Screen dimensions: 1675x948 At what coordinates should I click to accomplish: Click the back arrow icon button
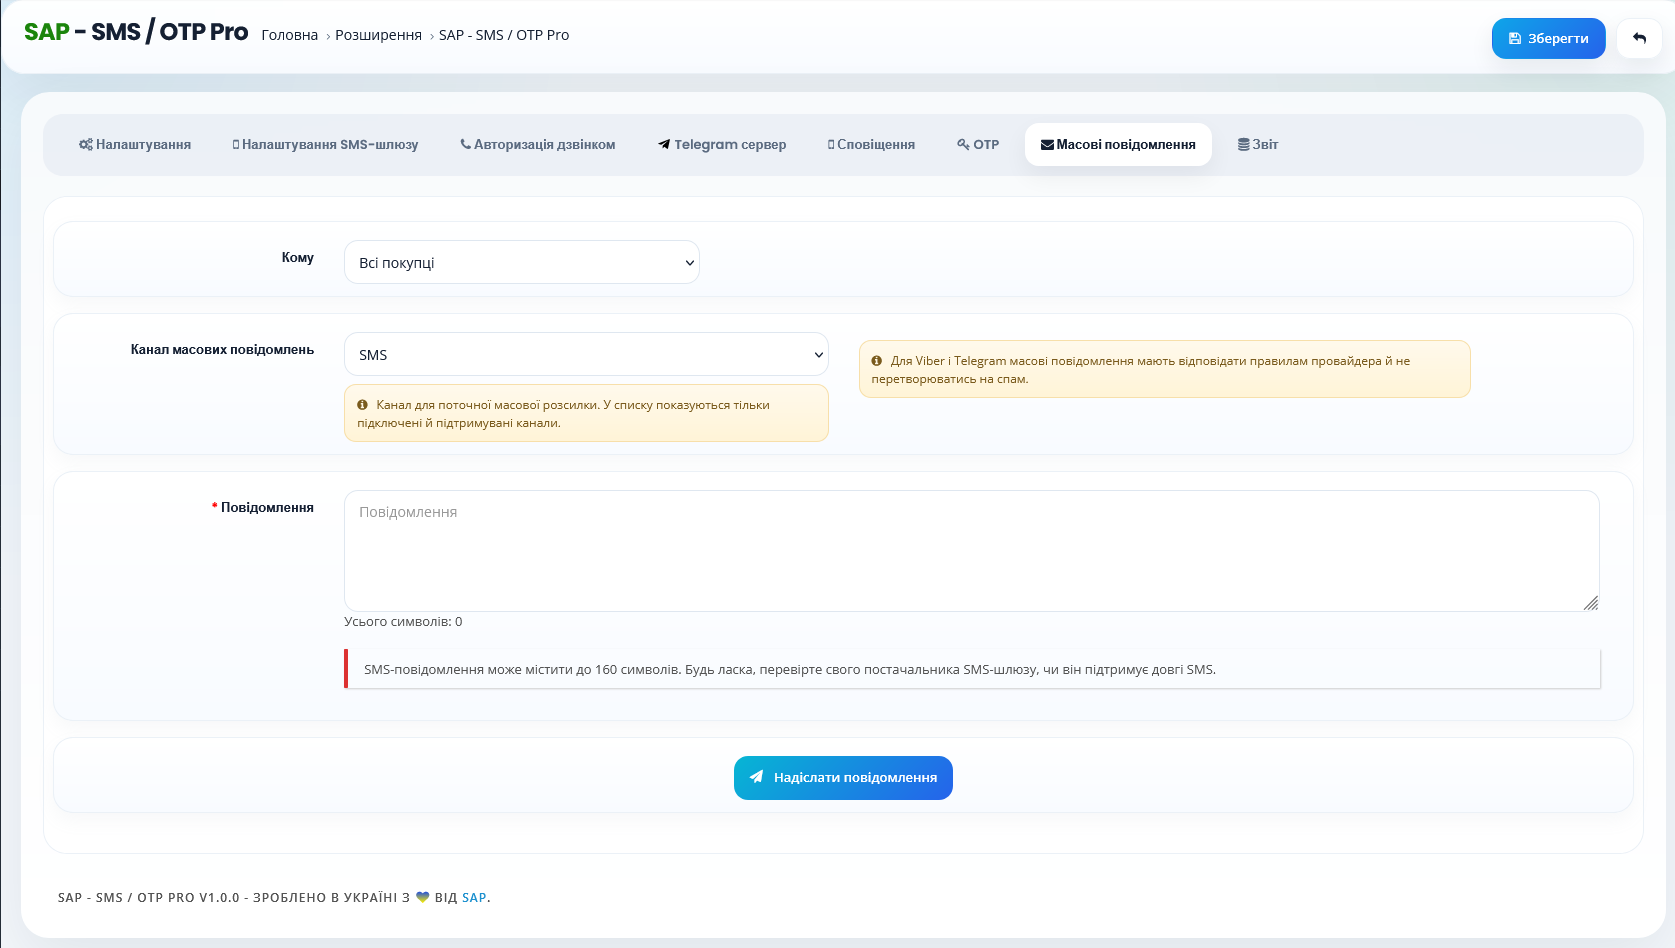click(1639, 38)
